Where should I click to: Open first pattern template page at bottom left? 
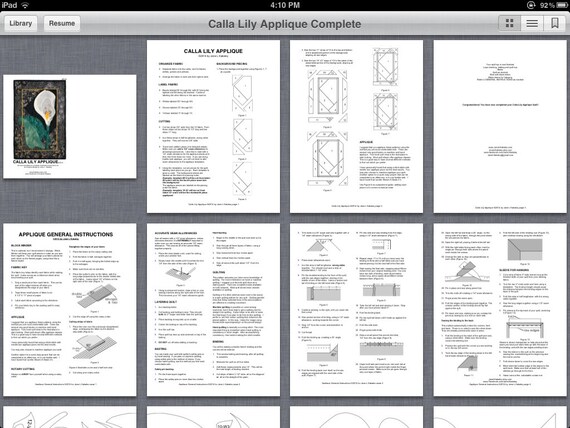[x=70, y=417]
